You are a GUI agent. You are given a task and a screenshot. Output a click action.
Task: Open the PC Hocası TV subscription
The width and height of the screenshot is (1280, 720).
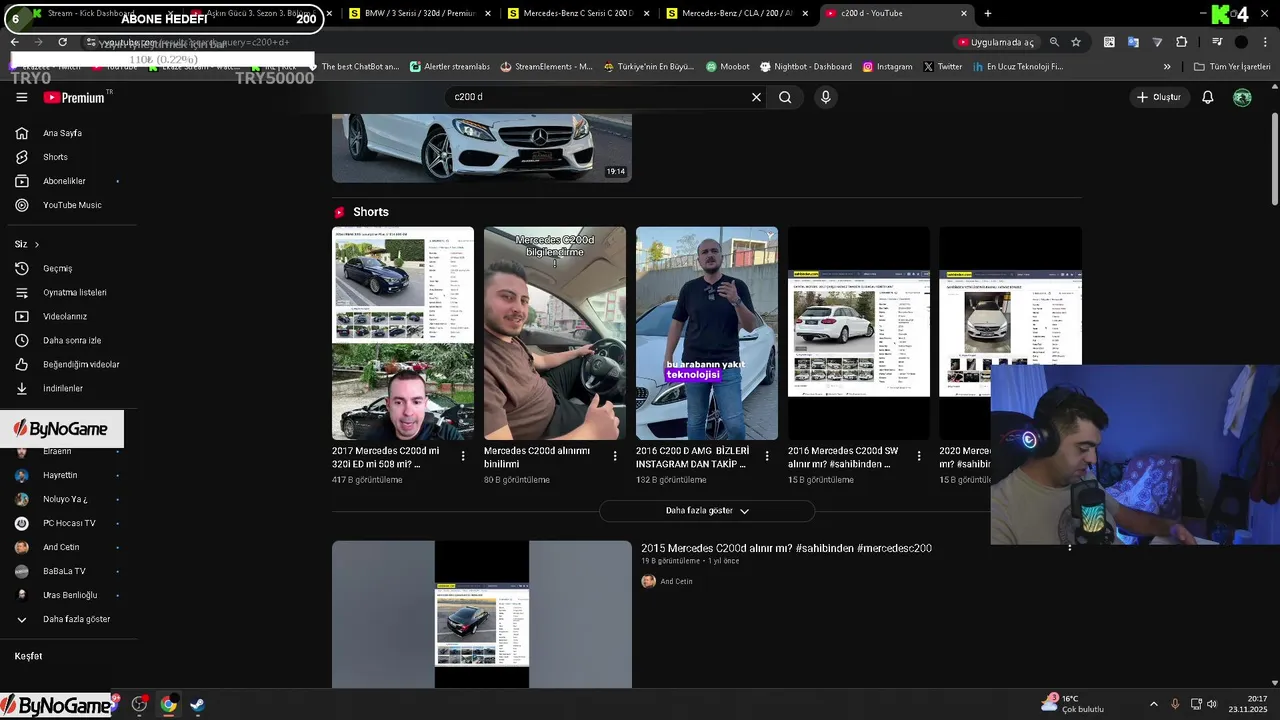click(68, 523)
